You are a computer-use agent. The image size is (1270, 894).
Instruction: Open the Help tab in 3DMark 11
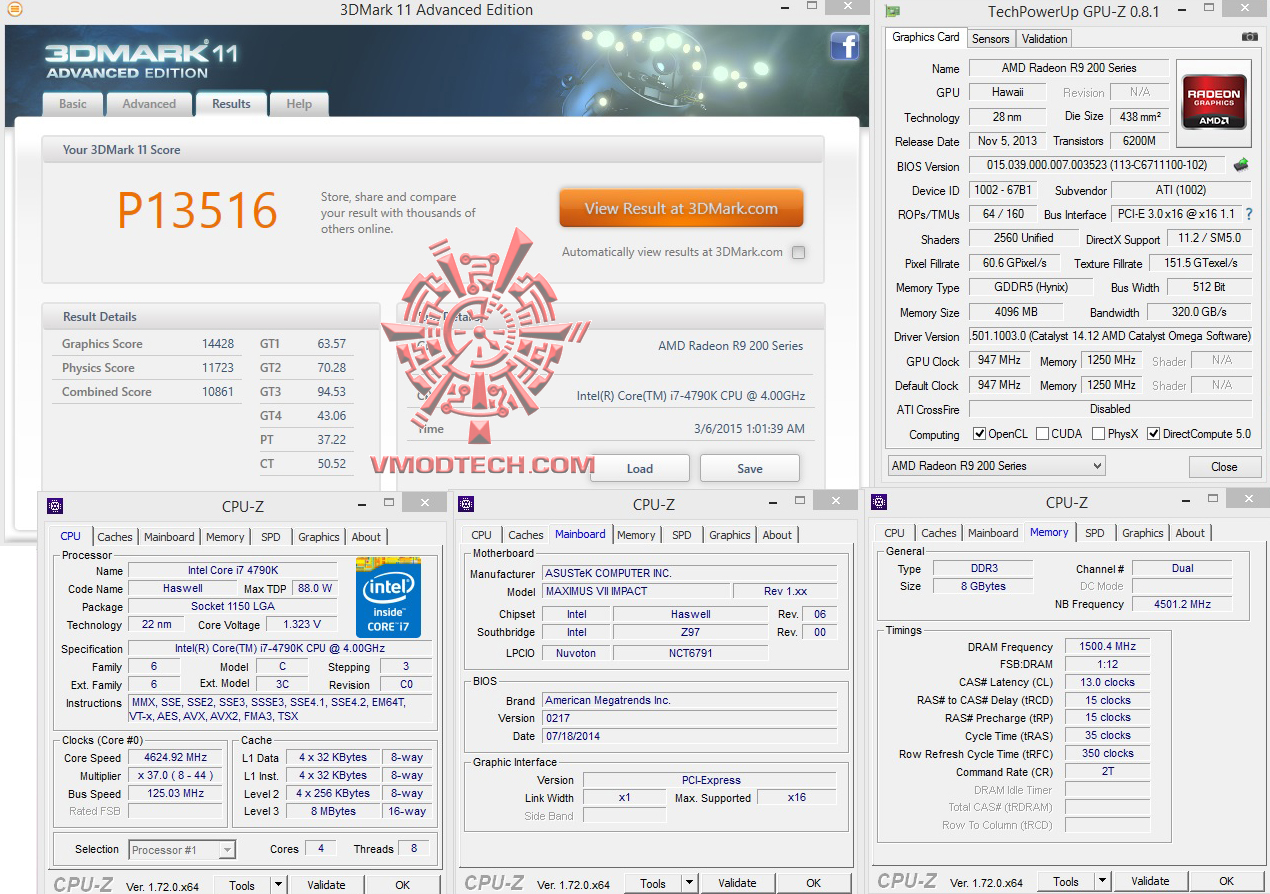(x=299, y=104)
